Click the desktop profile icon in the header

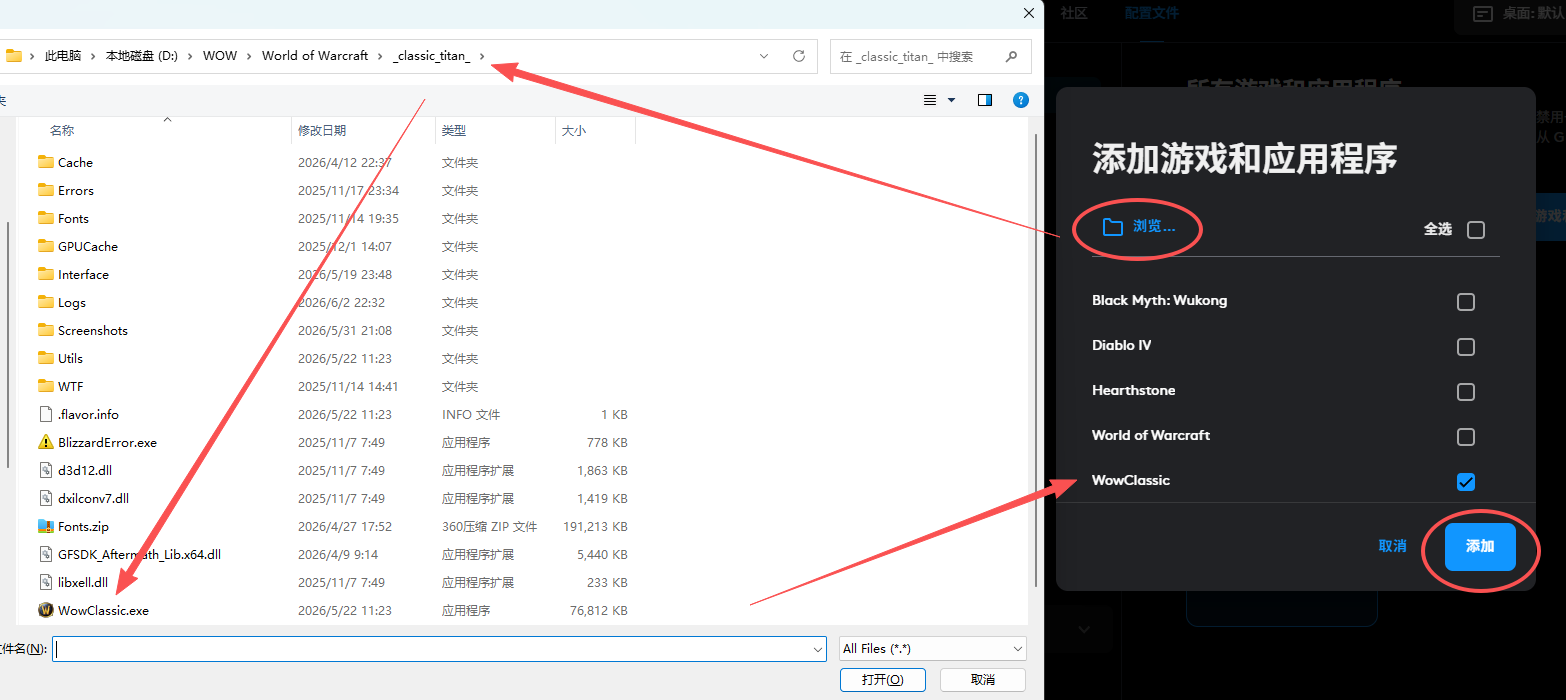coord(1483,14)
